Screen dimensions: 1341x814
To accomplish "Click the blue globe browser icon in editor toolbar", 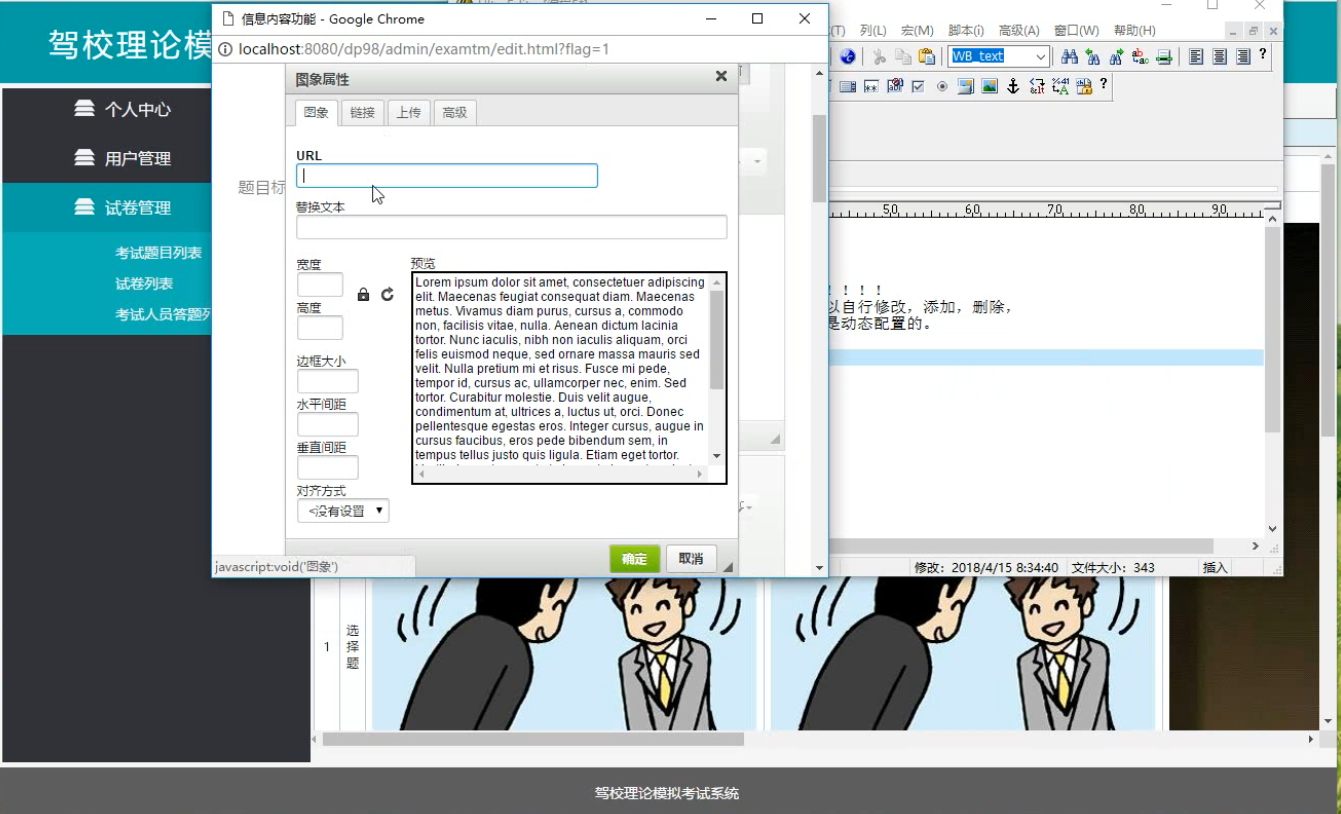I will coord(847,57).
